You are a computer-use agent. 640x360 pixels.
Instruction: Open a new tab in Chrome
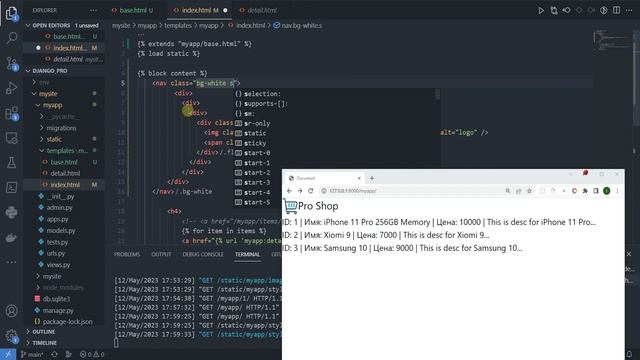click(x=372, y=178)
